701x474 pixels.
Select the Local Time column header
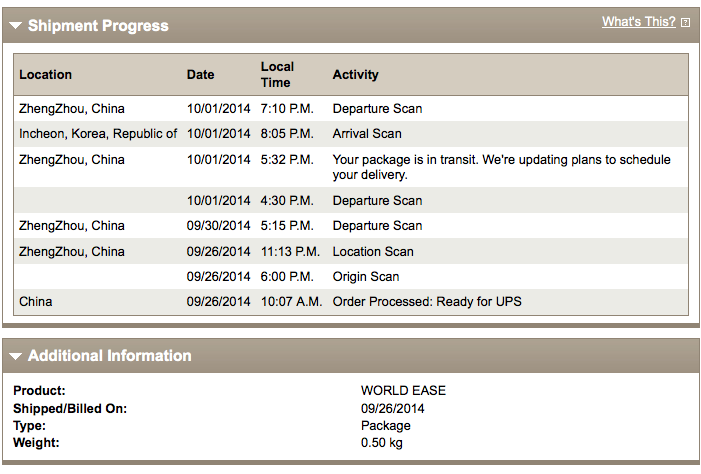coord(277,74)
